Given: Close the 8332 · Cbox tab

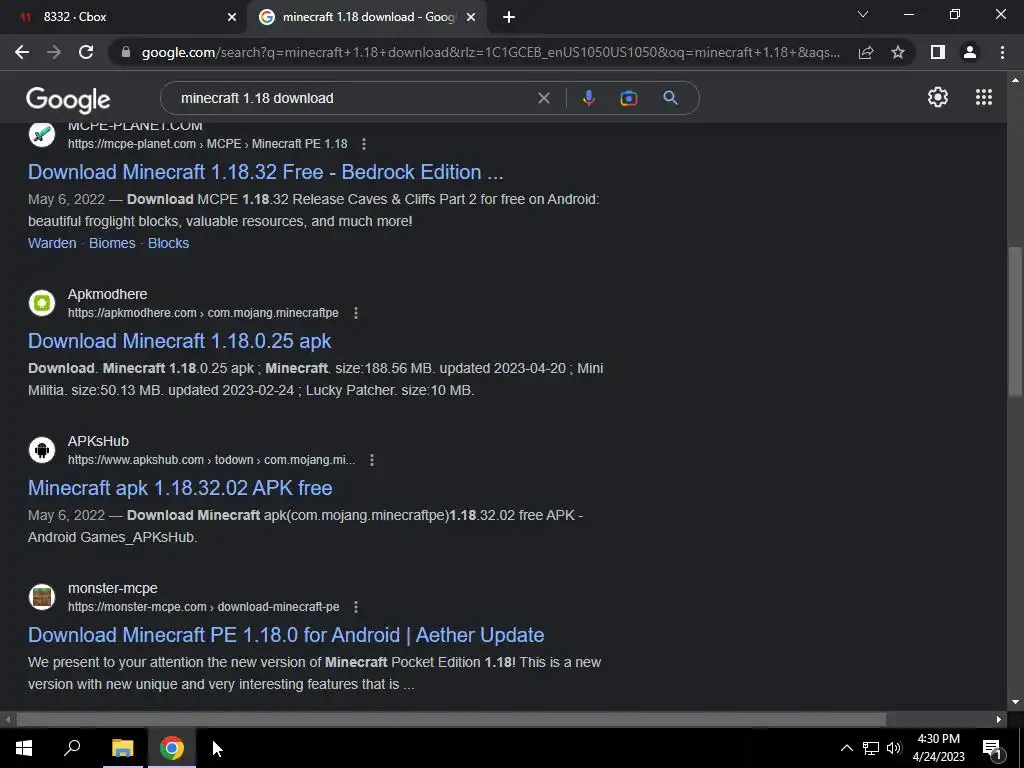Looking at the screenshot, I should click(x=232, y=18).
